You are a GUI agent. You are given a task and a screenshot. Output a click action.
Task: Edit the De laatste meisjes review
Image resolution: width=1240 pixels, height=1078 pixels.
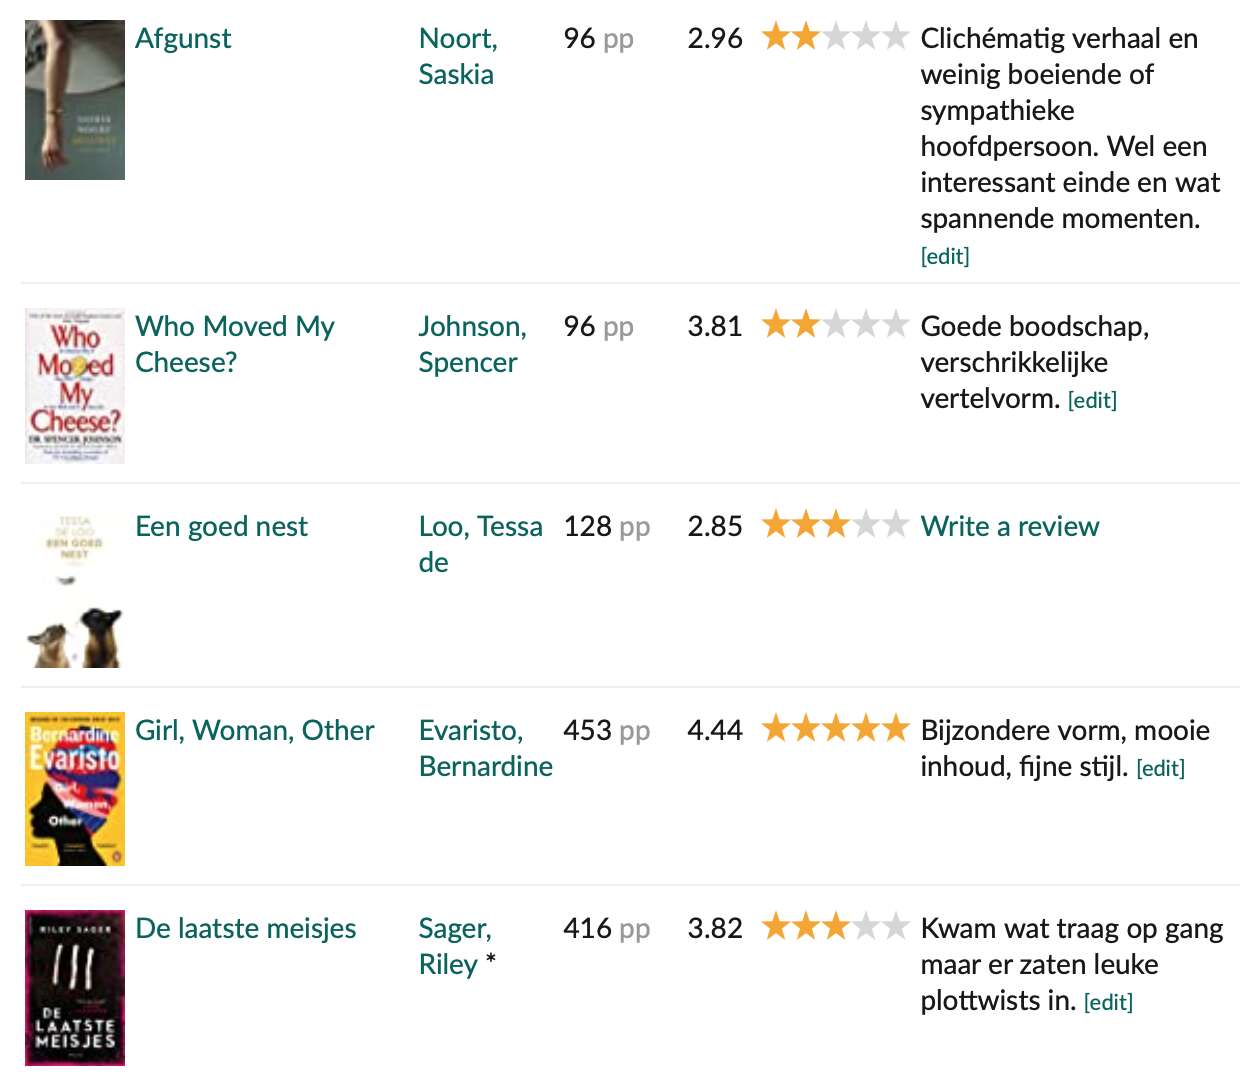pos(1108,1002)
